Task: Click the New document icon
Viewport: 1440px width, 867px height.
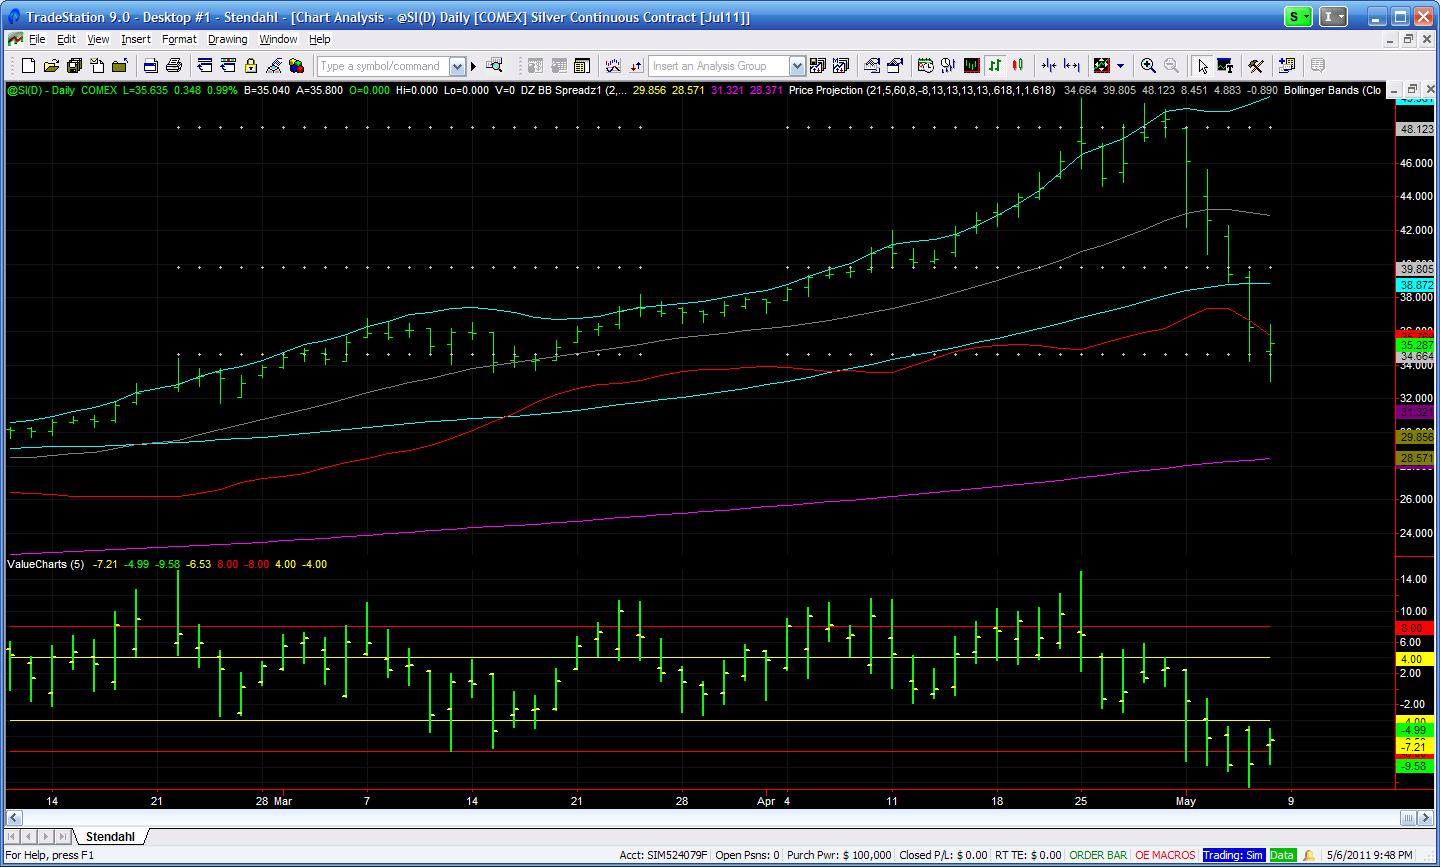Action: point(28,66)
